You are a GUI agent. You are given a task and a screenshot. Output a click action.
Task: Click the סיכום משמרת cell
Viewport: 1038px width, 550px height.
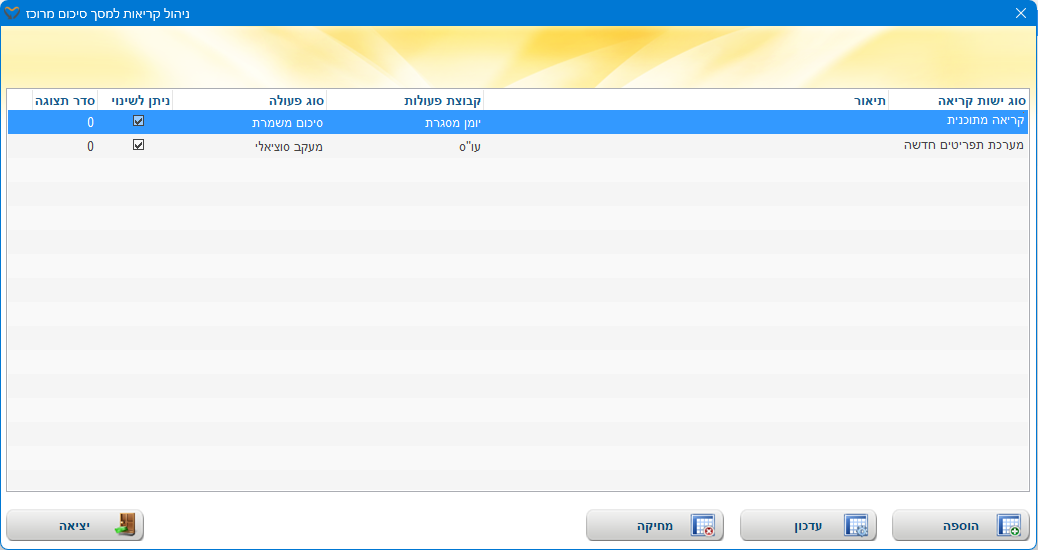point(286,122)
